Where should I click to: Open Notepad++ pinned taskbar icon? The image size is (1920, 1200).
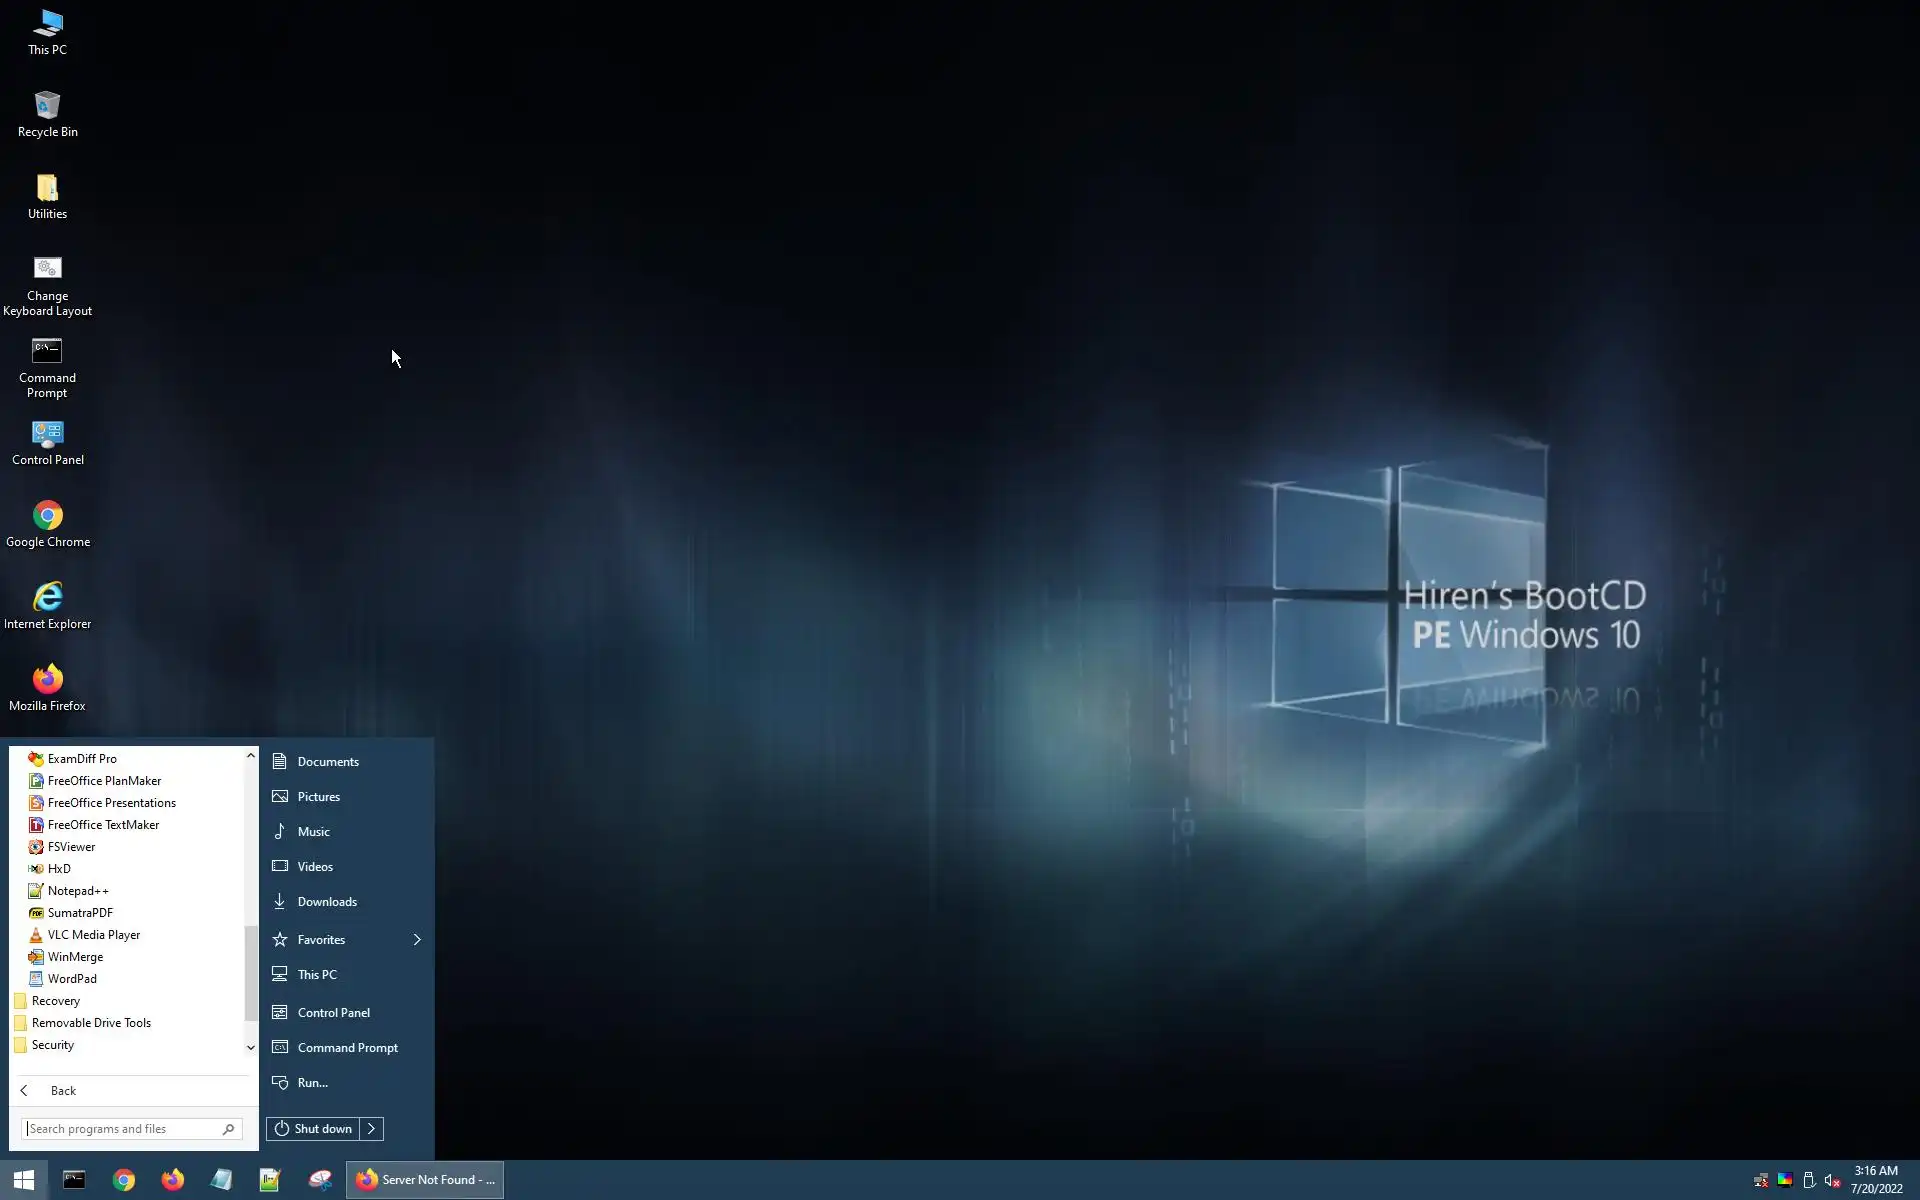[270, 1180]
